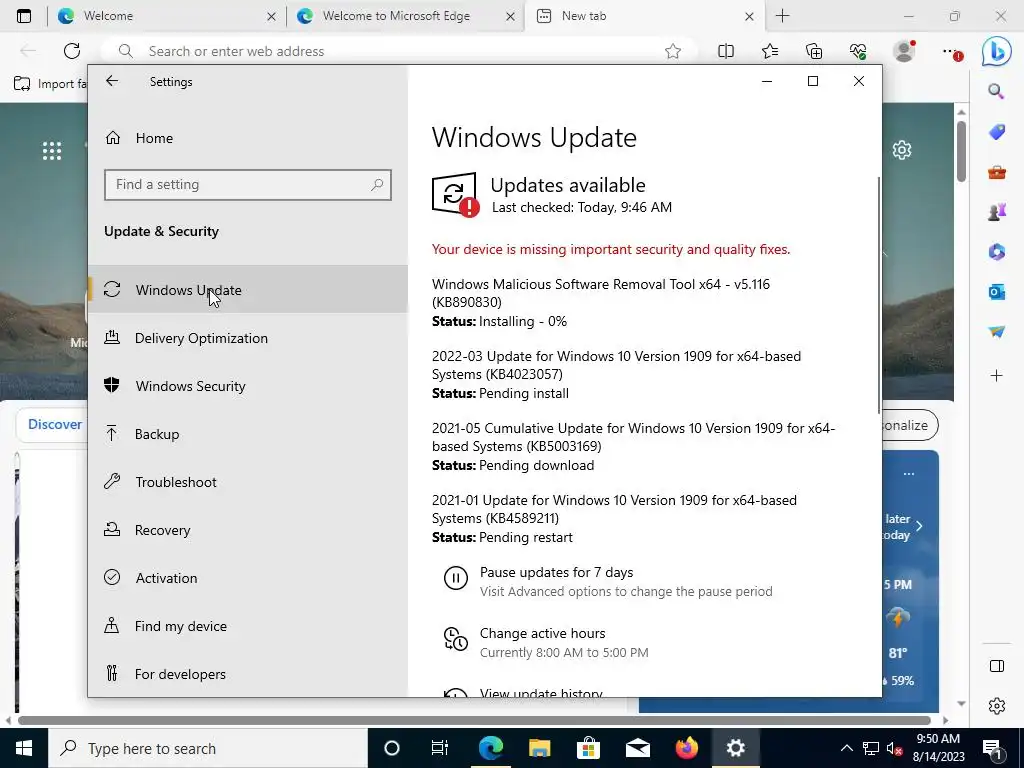Click the taskbar search box
Viewport: 1024px width, 768px height.
point(208,748)
